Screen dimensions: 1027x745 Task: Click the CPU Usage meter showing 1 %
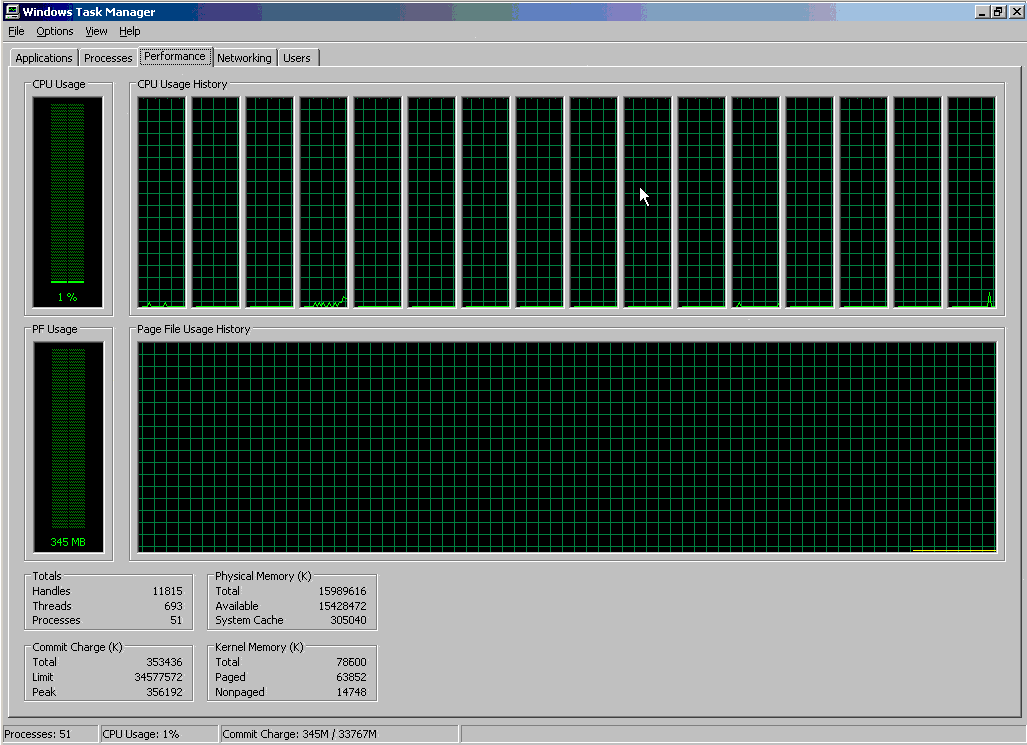point(68,202)
